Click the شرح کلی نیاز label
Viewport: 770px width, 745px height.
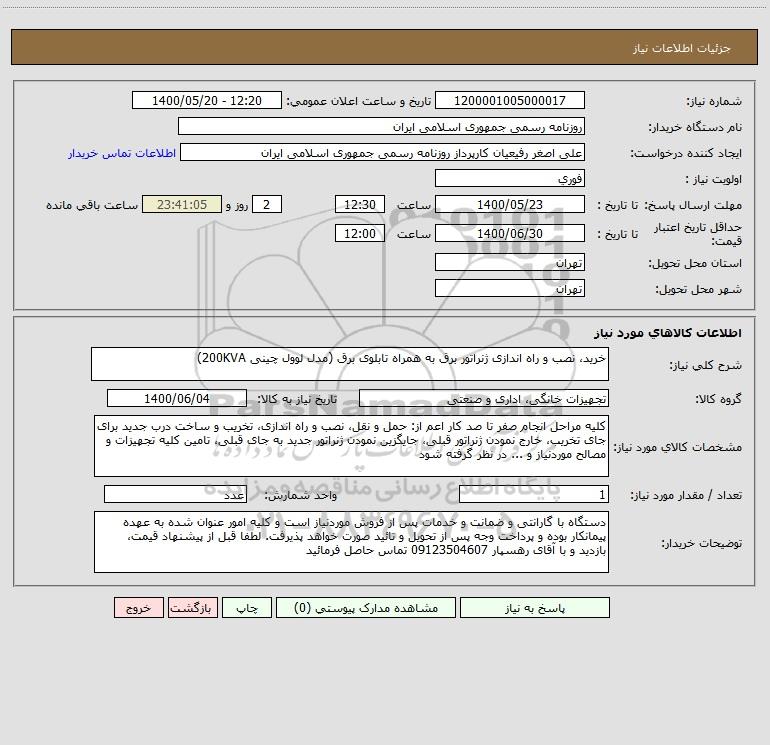706,365
